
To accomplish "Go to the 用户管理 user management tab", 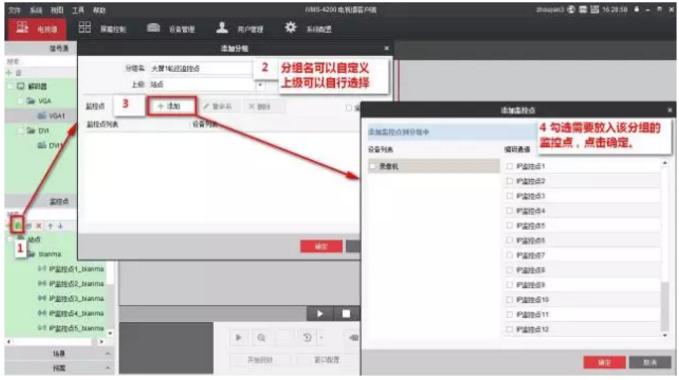I will click(x=239, y=29).
